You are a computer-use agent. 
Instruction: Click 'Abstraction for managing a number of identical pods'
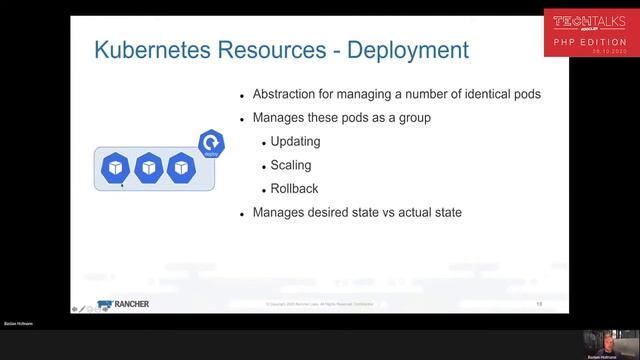[x=397, y=94]
